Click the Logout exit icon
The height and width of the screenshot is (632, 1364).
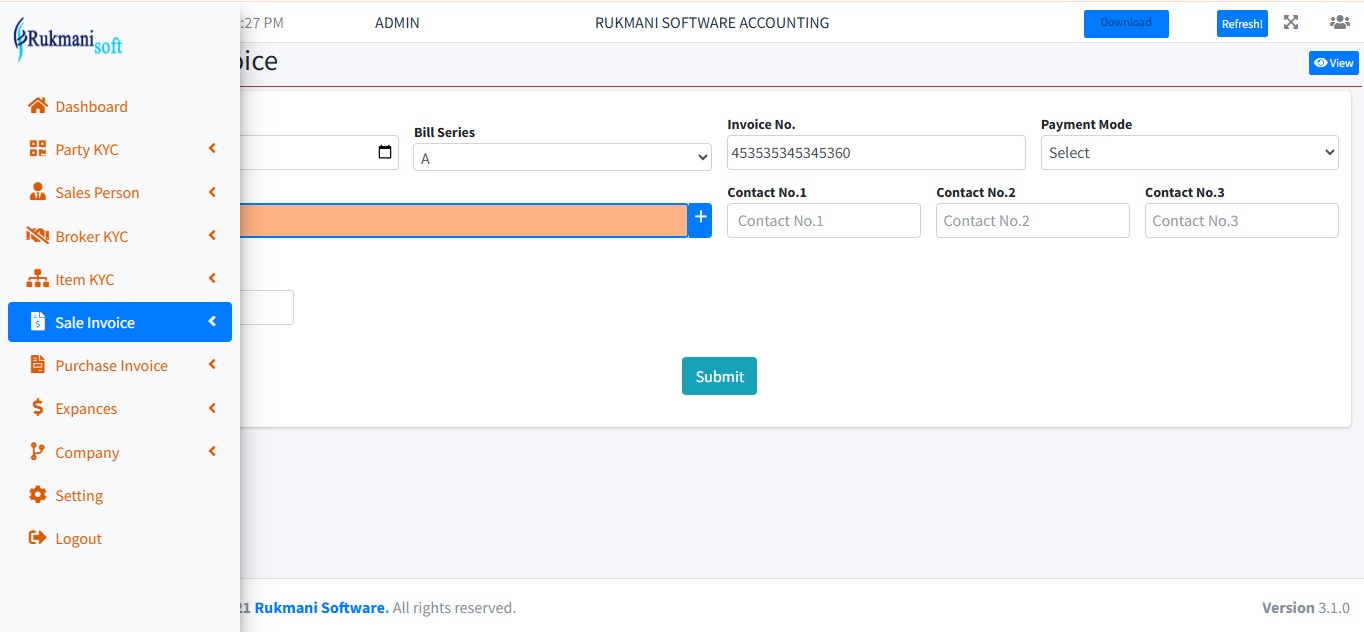(38, 538)
